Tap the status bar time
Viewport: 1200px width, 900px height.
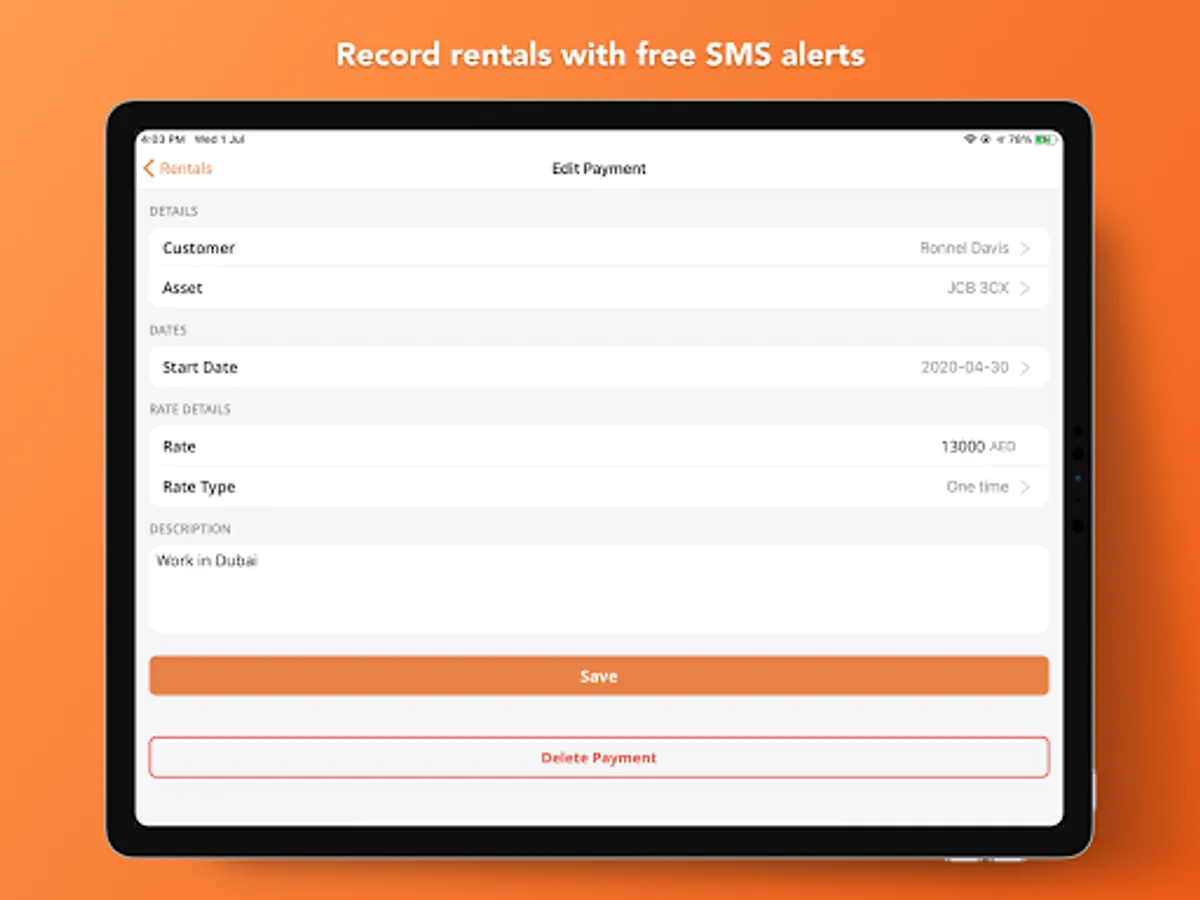coord(162,139)
